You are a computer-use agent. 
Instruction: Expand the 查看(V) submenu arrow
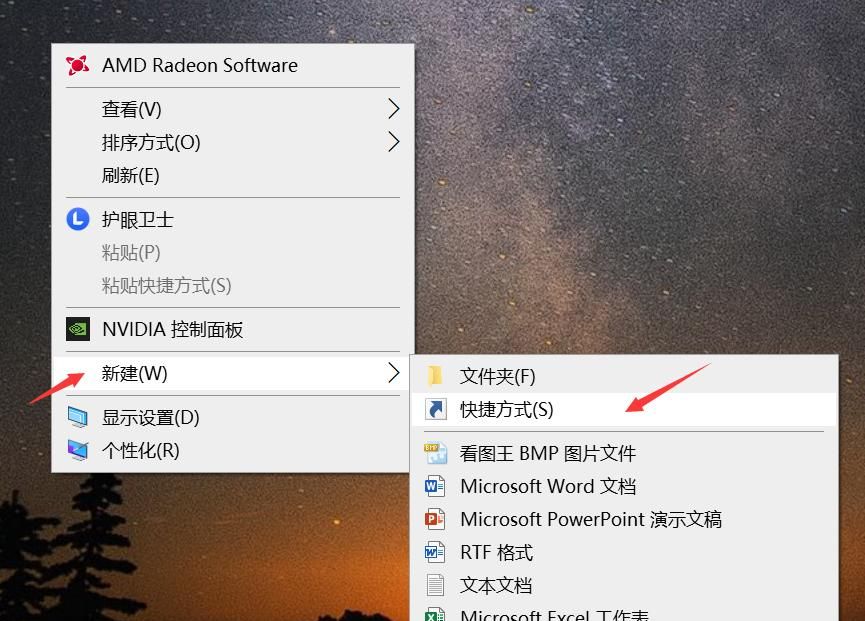[393, 109]
